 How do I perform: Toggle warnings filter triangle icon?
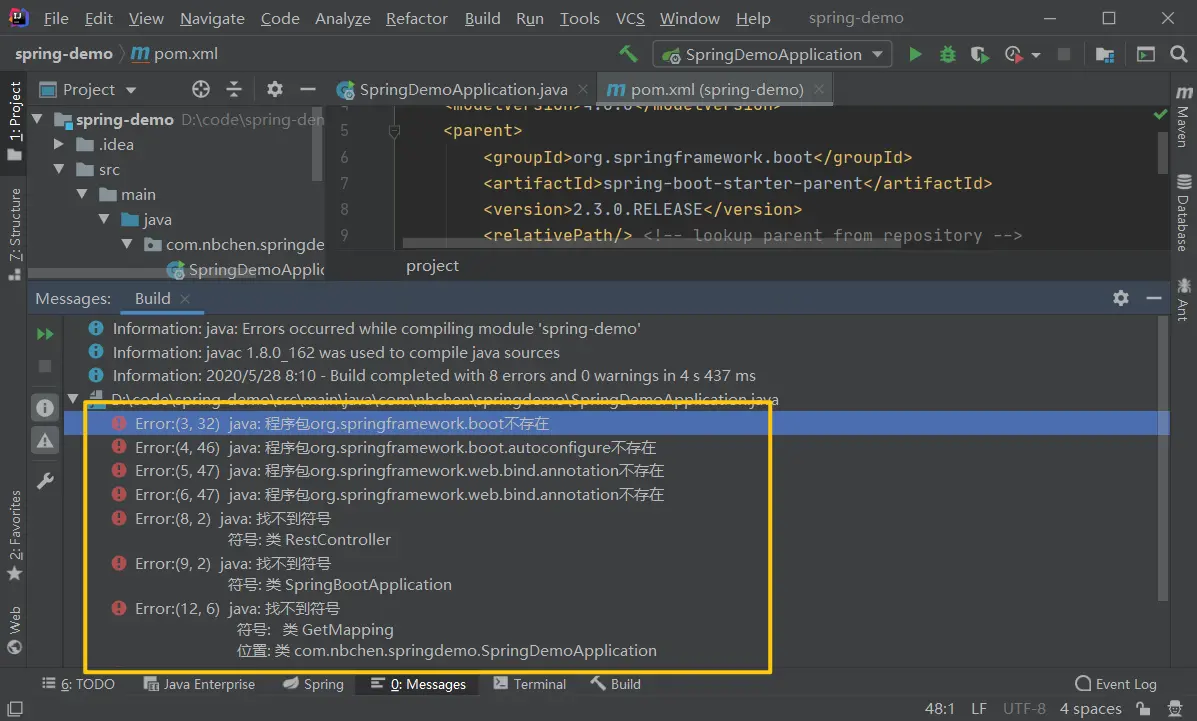coord(45,441)
